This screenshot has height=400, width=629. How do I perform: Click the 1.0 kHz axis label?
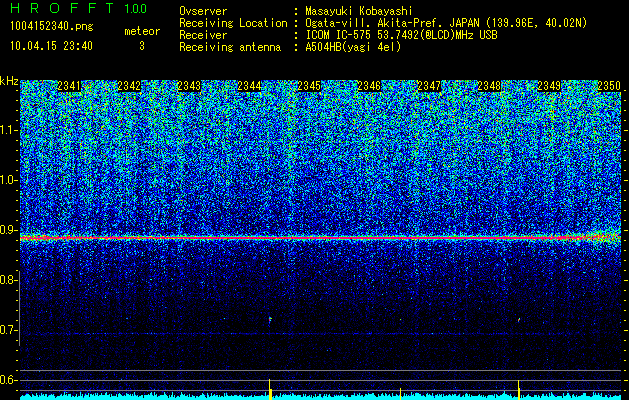(9, 180)
